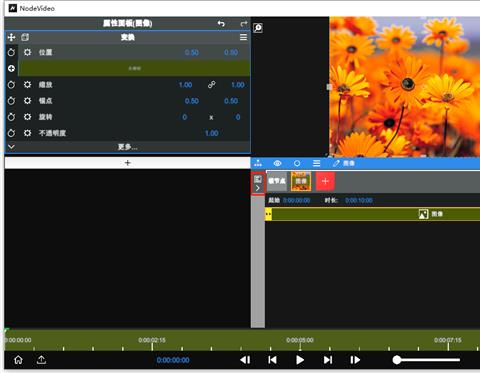Select the 根节点 tab
The height and width of the screenshot is (373, 480).
click(x=277, y=181)
